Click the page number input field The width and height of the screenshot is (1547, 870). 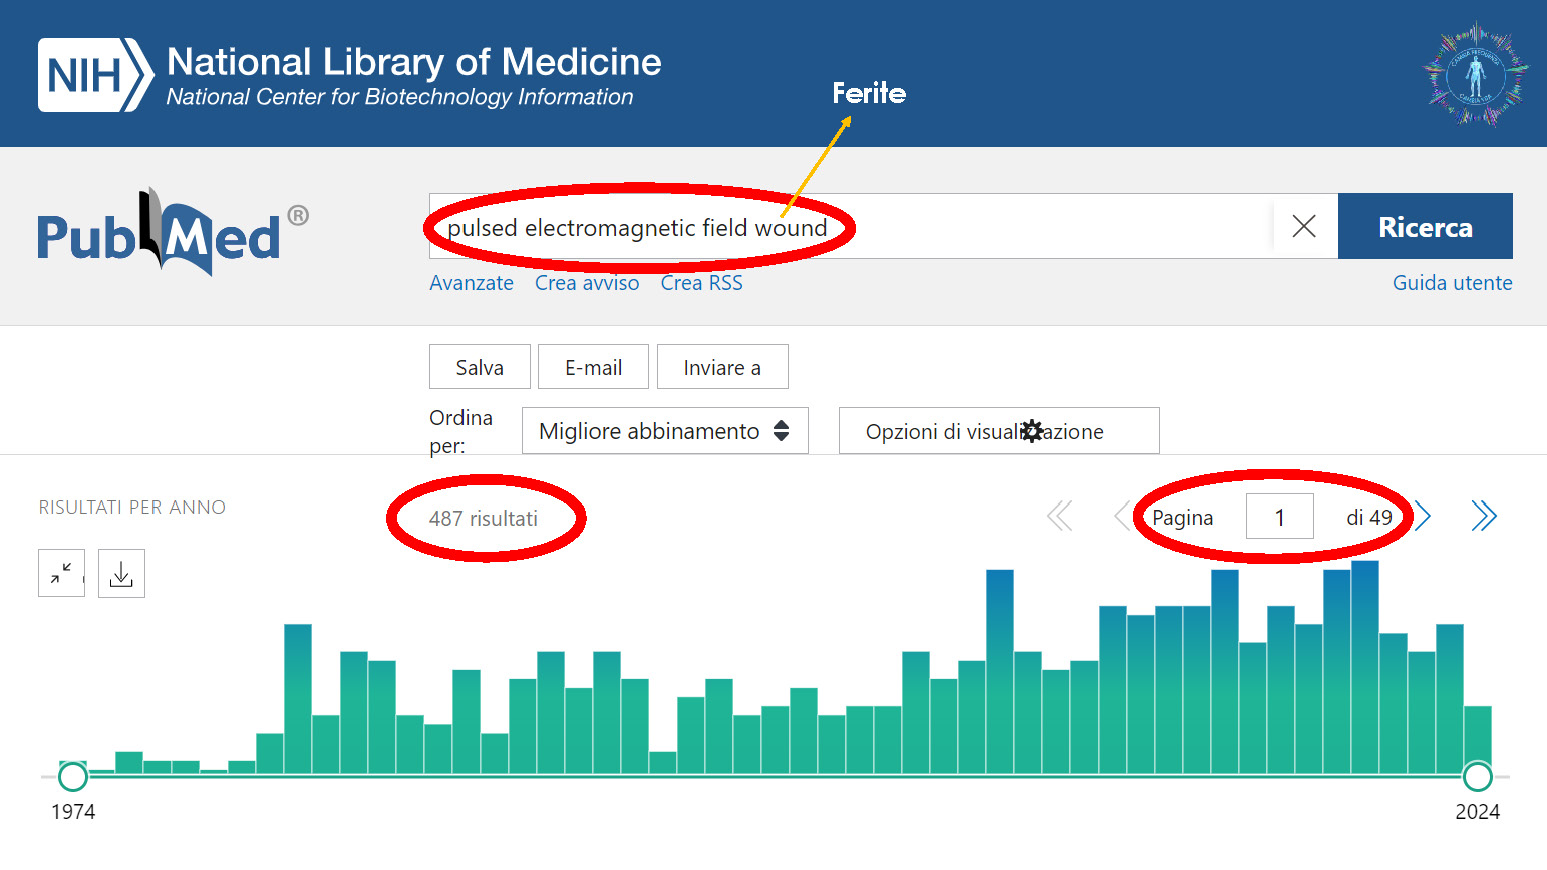click(1279, 516)
